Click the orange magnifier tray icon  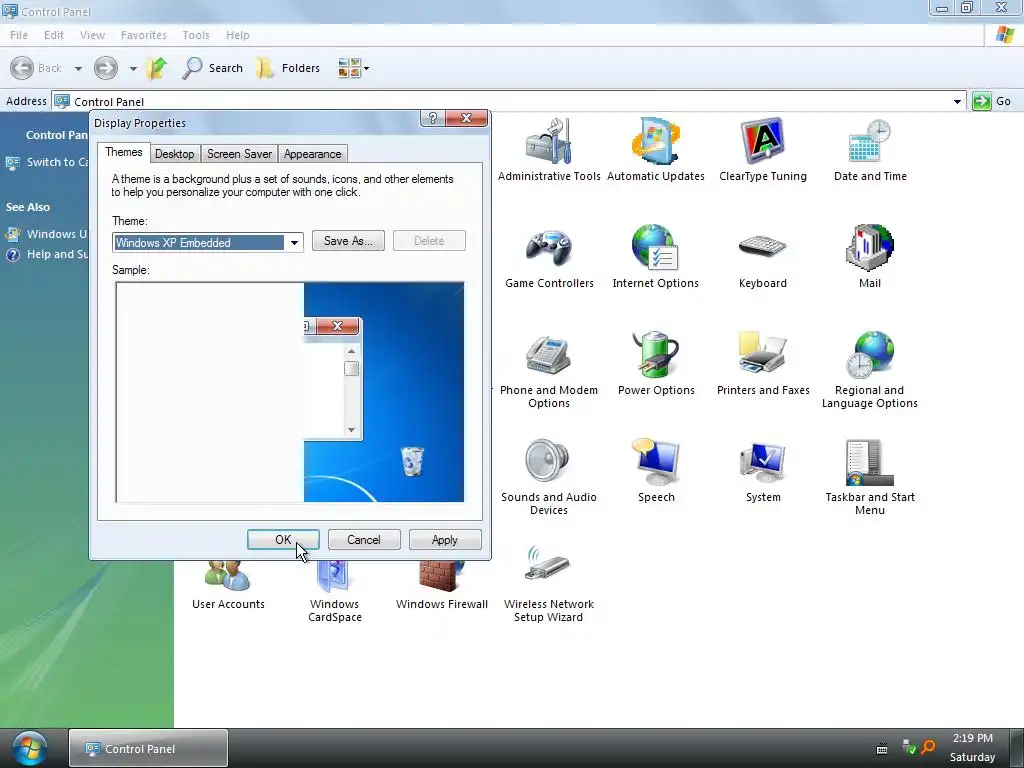point(927,747)
